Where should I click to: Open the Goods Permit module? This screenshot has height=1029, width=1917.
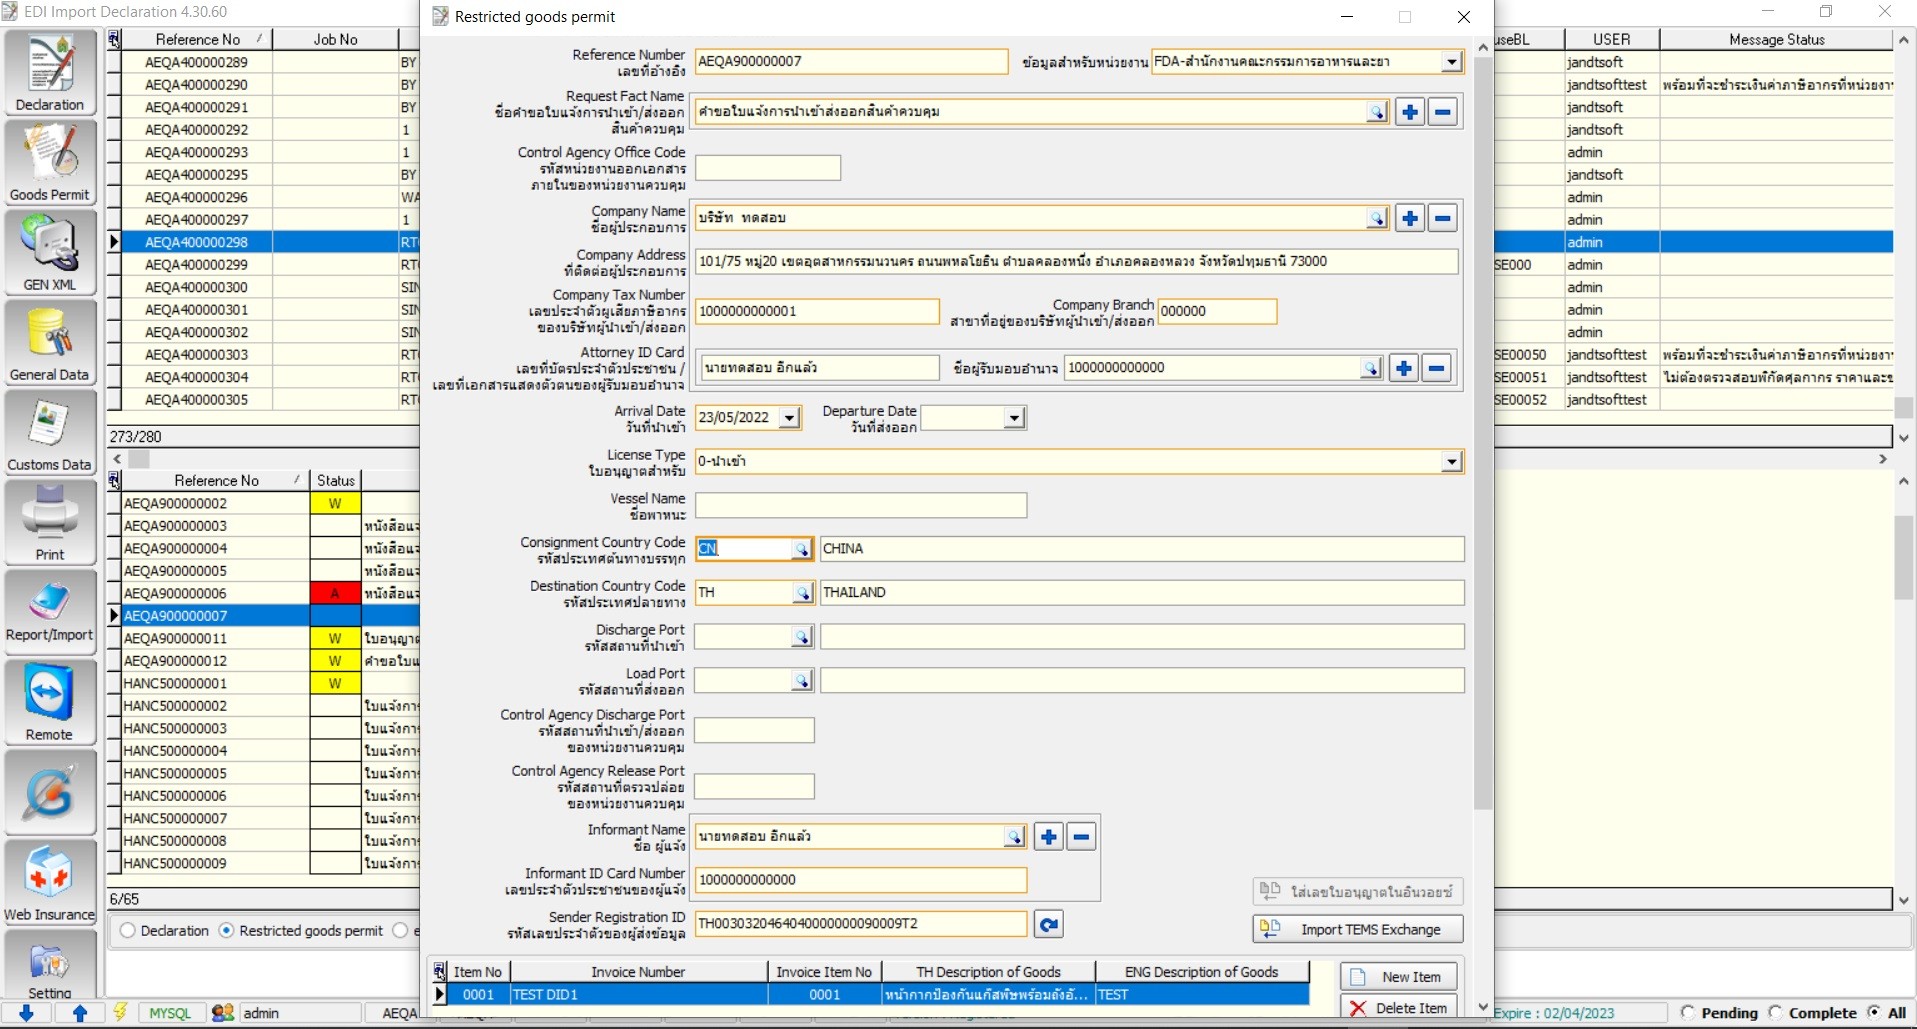coord(50,162)
